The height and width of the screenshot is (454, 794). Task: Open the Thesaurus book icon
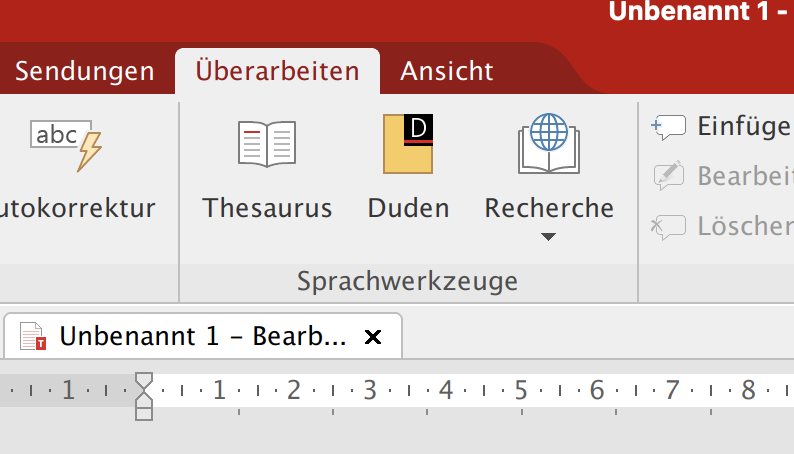tap(266, 144)
